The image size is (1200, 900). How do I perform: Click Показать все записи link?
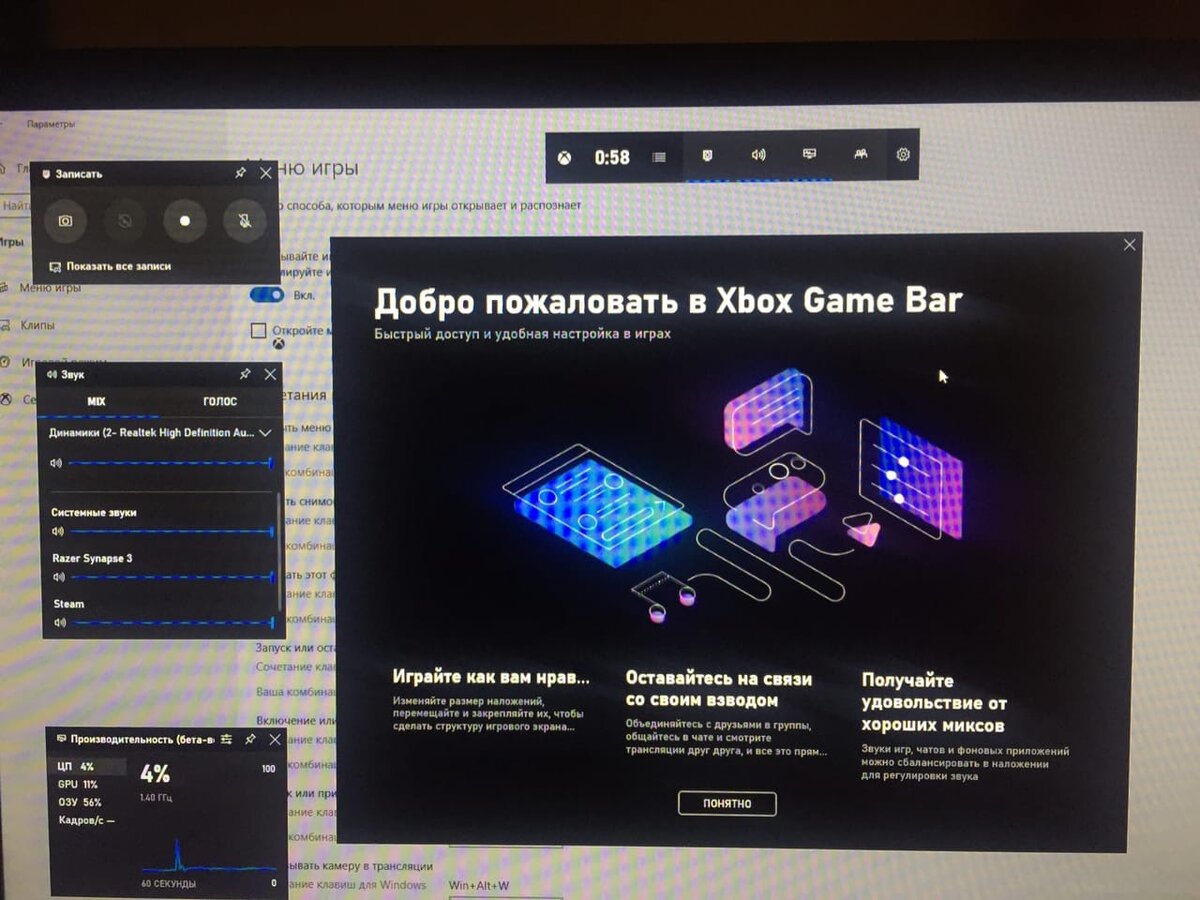(x=110, y=267)
